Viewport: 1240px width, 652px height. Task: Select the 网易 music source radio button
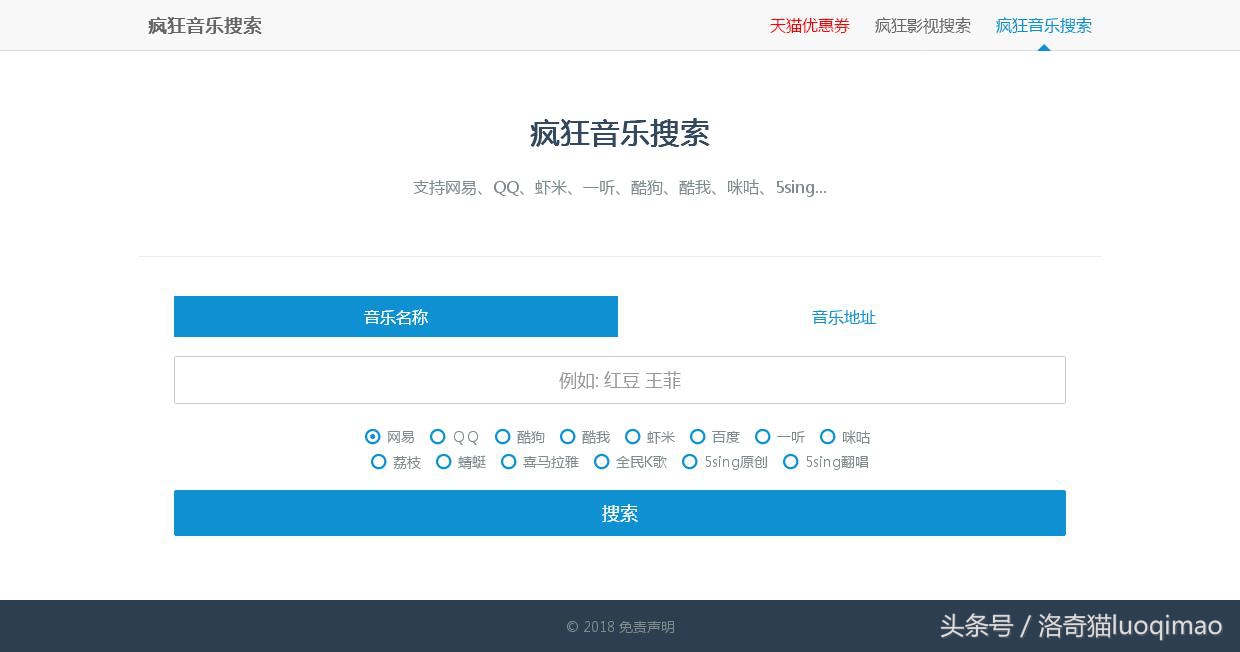pyautogui.click(x=372, y=437)
